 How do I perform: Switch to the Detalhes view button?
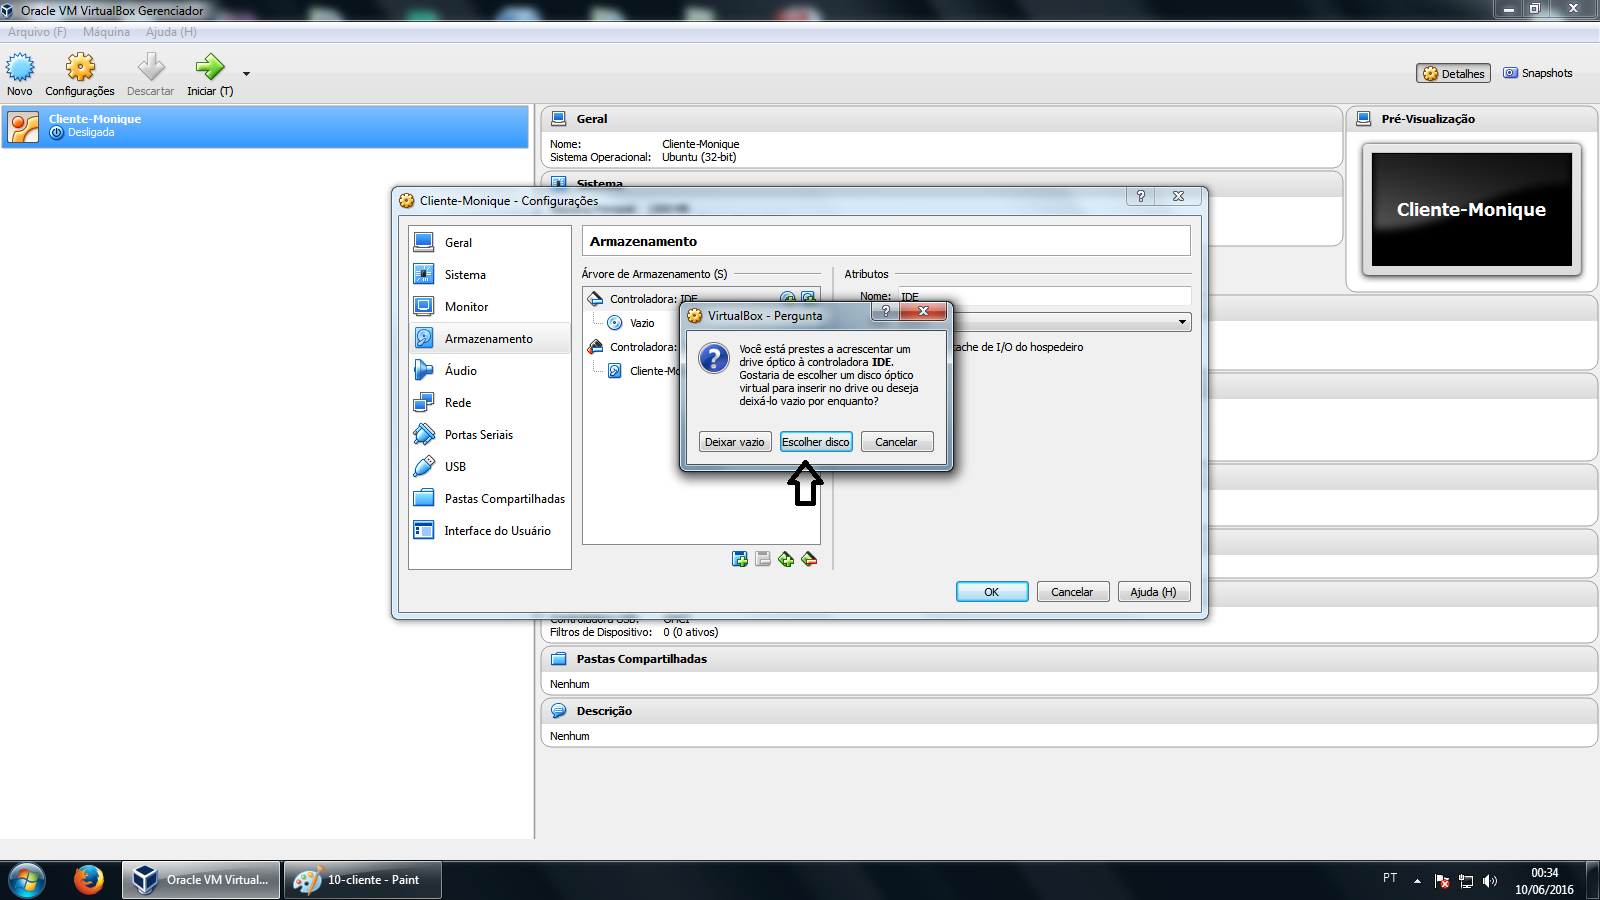click(x=1453, y=73)
